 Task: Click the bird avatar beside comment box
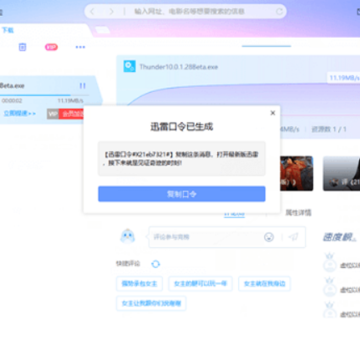(x=127, y=236)
